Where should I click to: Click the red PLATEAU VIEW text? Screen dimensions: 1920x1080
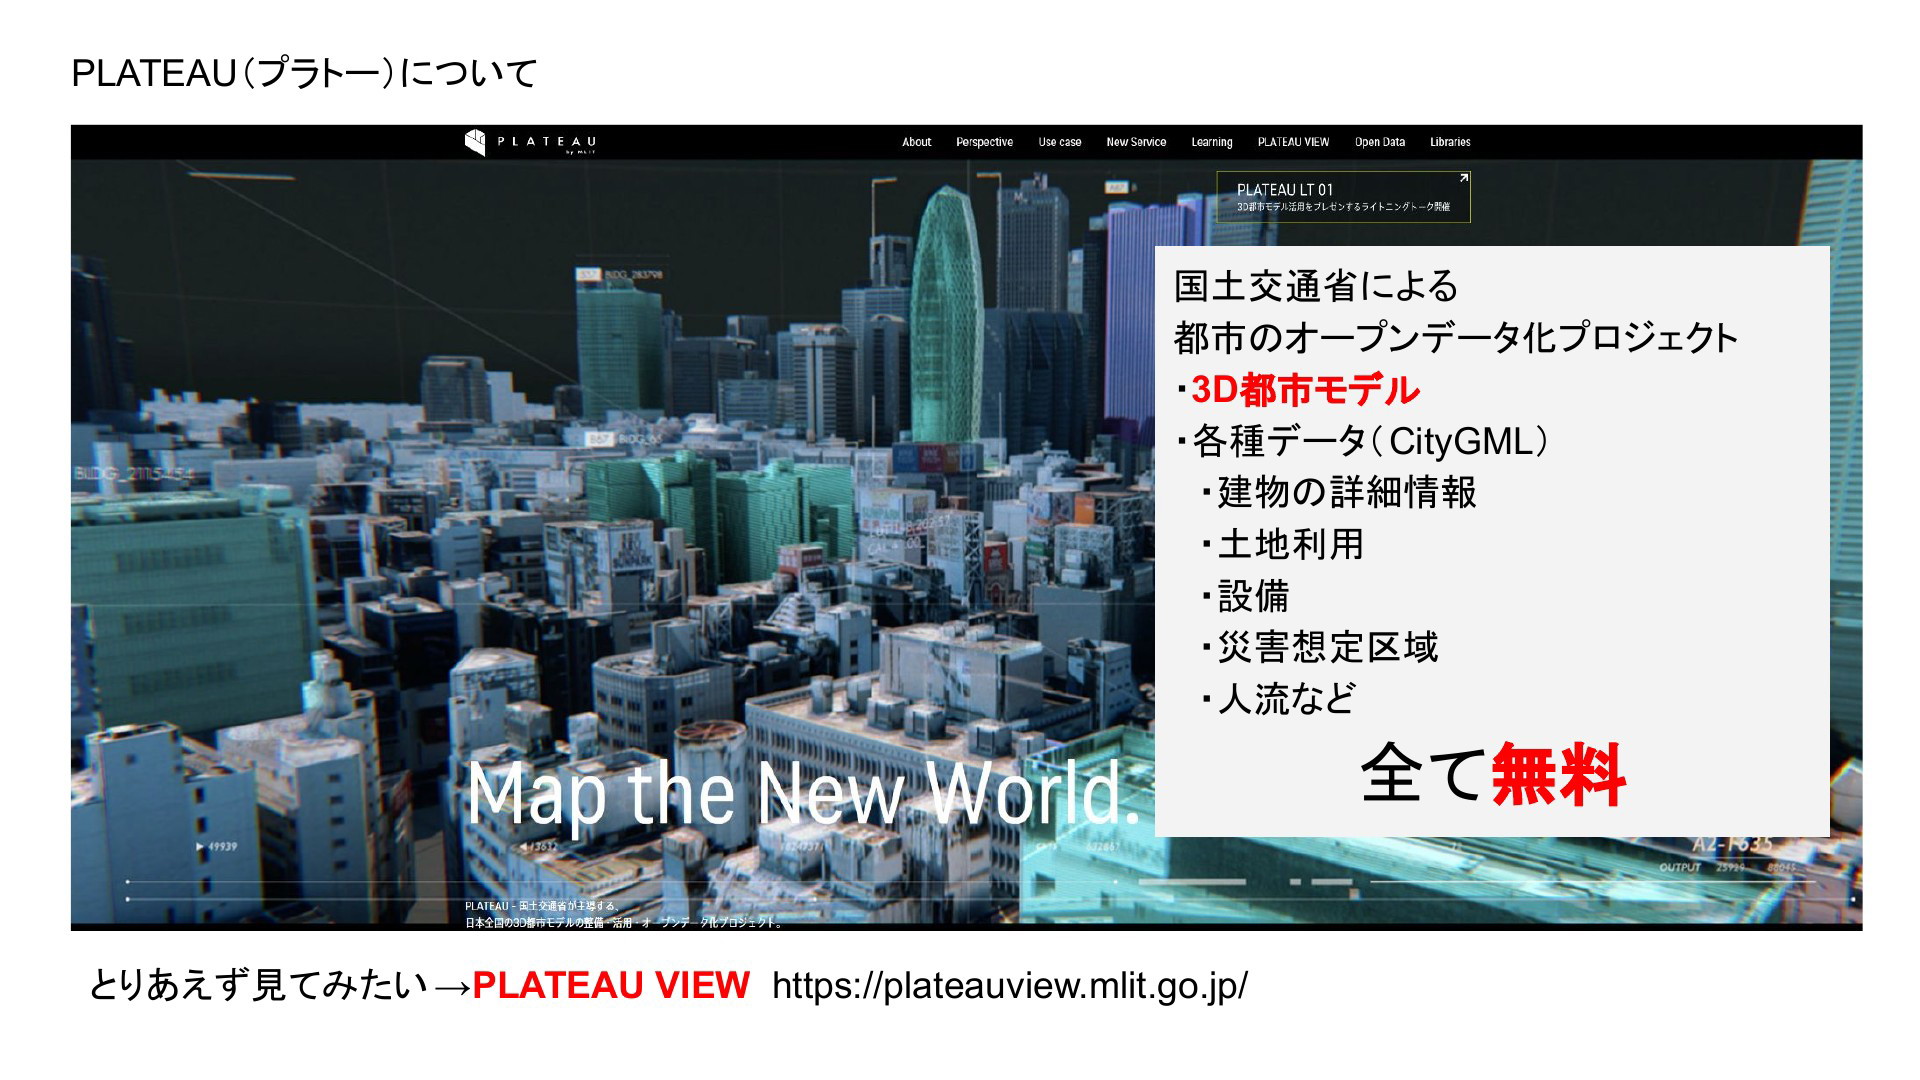coord(611,986)
